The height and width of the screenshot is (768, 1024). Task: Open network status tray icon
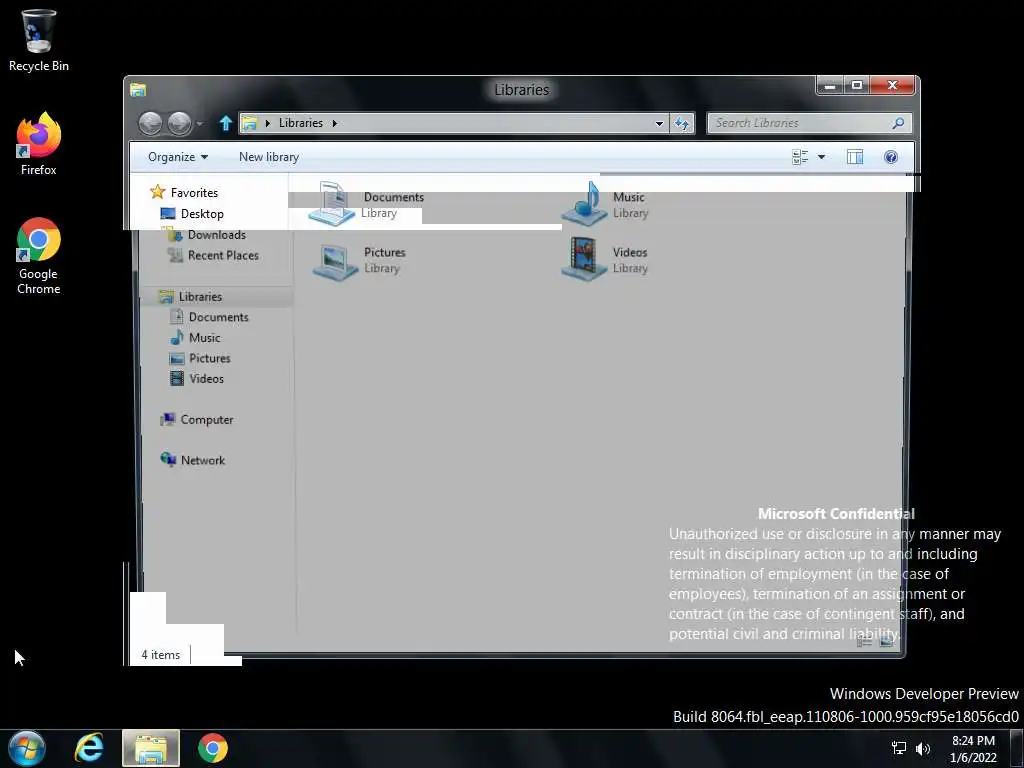(899, 748)
